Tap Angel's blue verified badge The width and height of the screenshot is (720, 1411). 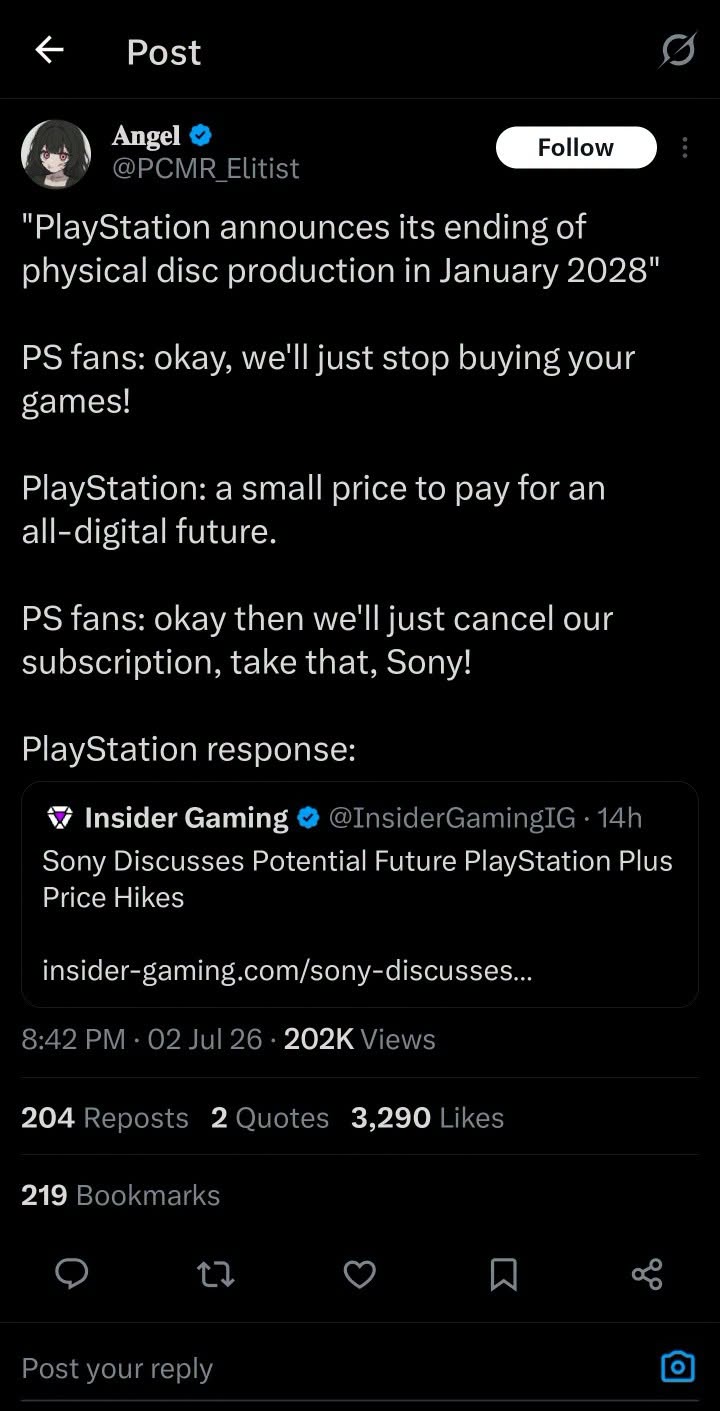200,135
